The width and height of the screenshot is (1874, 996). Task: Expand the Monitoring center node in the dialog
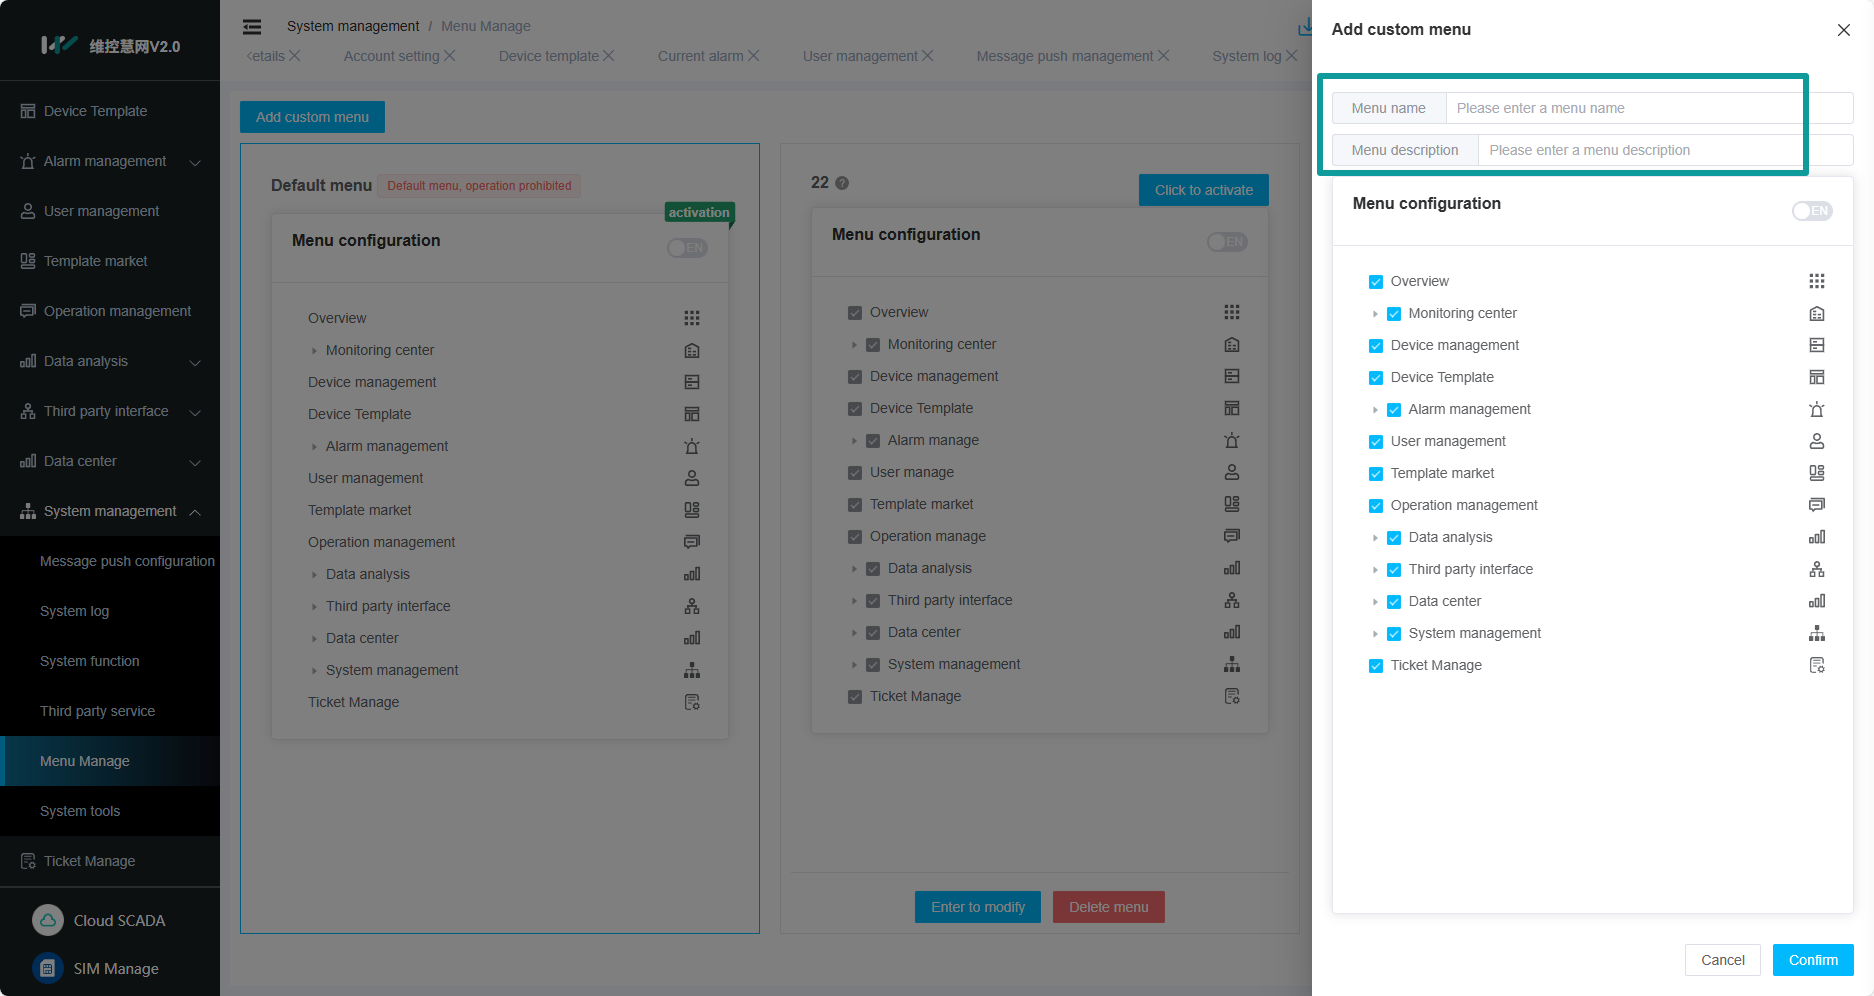[x=1375, y=314]
